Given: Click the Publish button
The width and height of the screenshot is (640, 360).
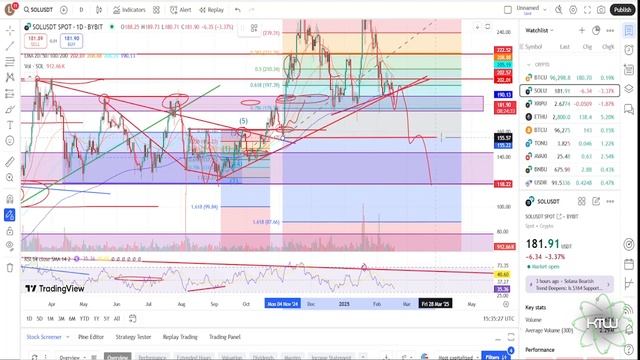Looking at the screenshot, I should click(622, 9).
